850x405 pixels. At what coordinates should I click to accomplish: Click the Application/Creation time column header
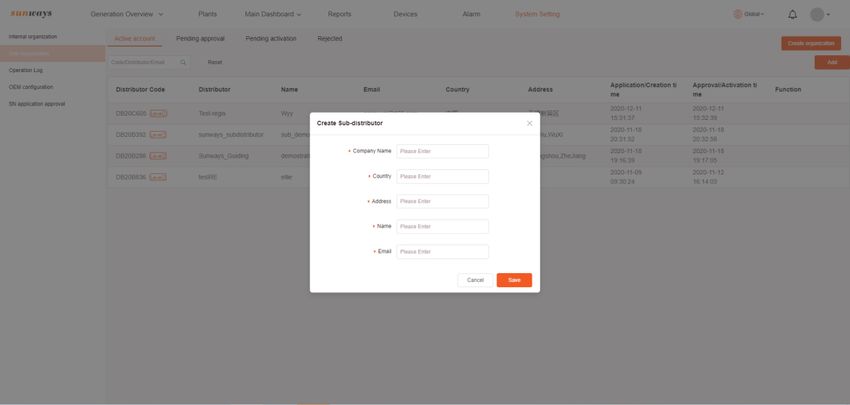point(643,89)
